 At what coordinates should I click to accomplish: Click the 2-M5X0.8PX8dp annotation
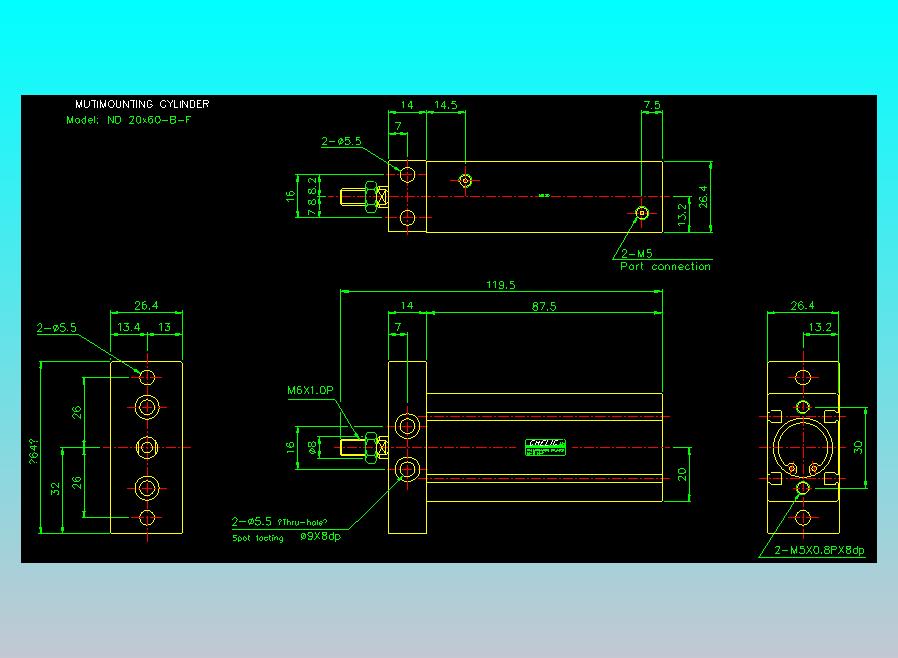819,550
